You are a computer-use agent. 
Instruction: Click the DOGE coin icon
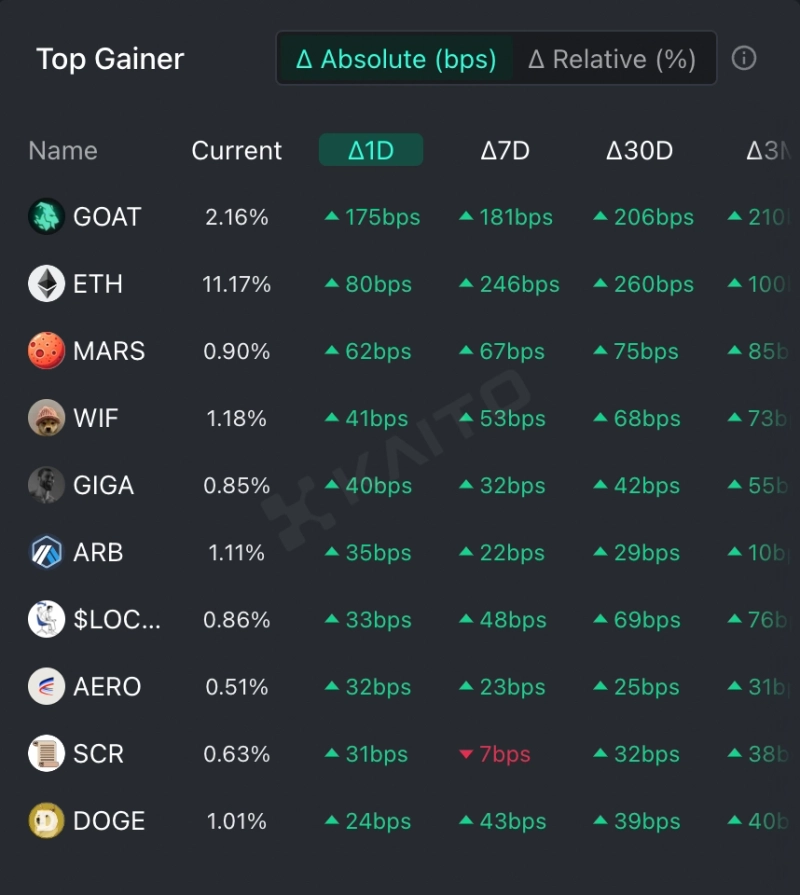[46, 821]
